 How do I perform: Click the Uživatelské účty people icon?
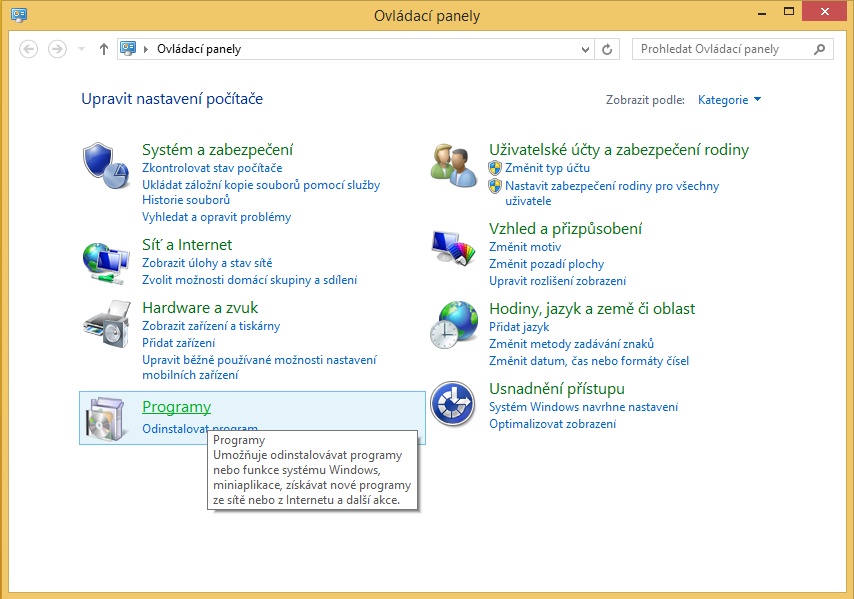pos(453,164)
